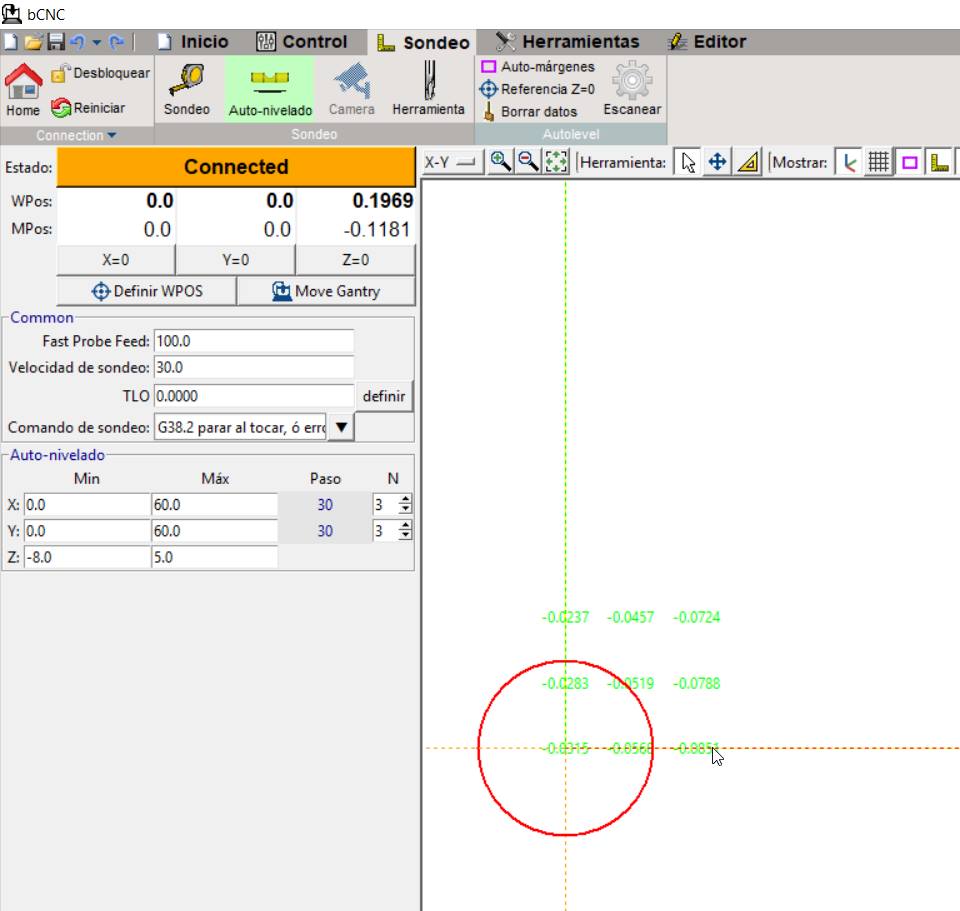960x911 pixels.
Task: Start a scan with the Escanear icon
Action: click(x=631, y=85)
